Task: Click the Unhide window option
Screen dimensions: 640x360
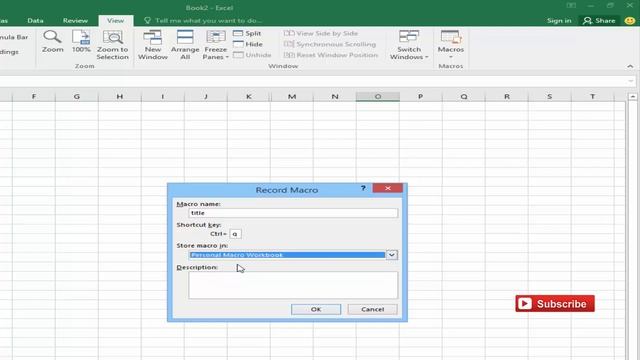Action: pyautogui.click(x=252, y=55)
